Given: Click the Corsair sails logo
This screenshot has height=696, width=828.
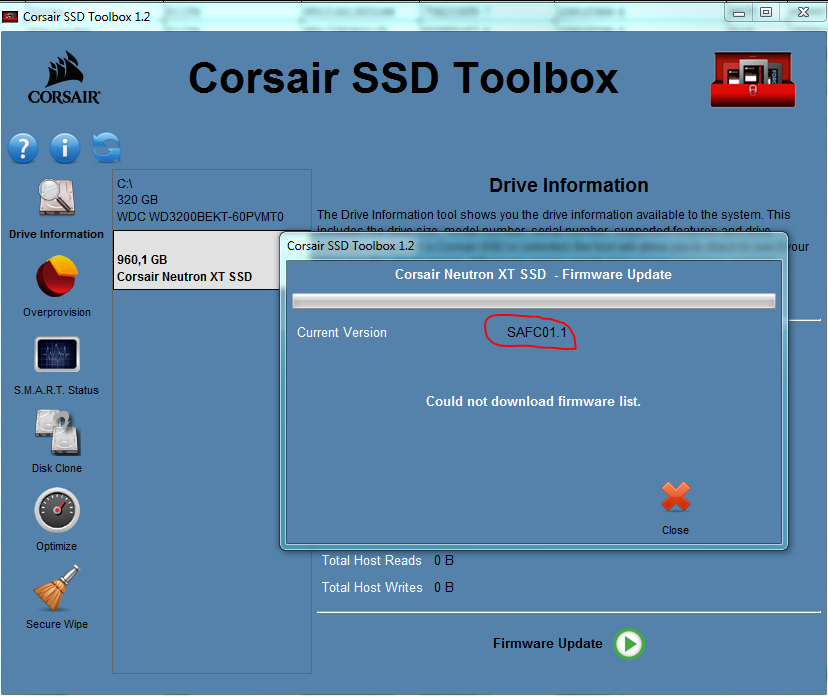Looking at the screenshot, I should point(64,78).
